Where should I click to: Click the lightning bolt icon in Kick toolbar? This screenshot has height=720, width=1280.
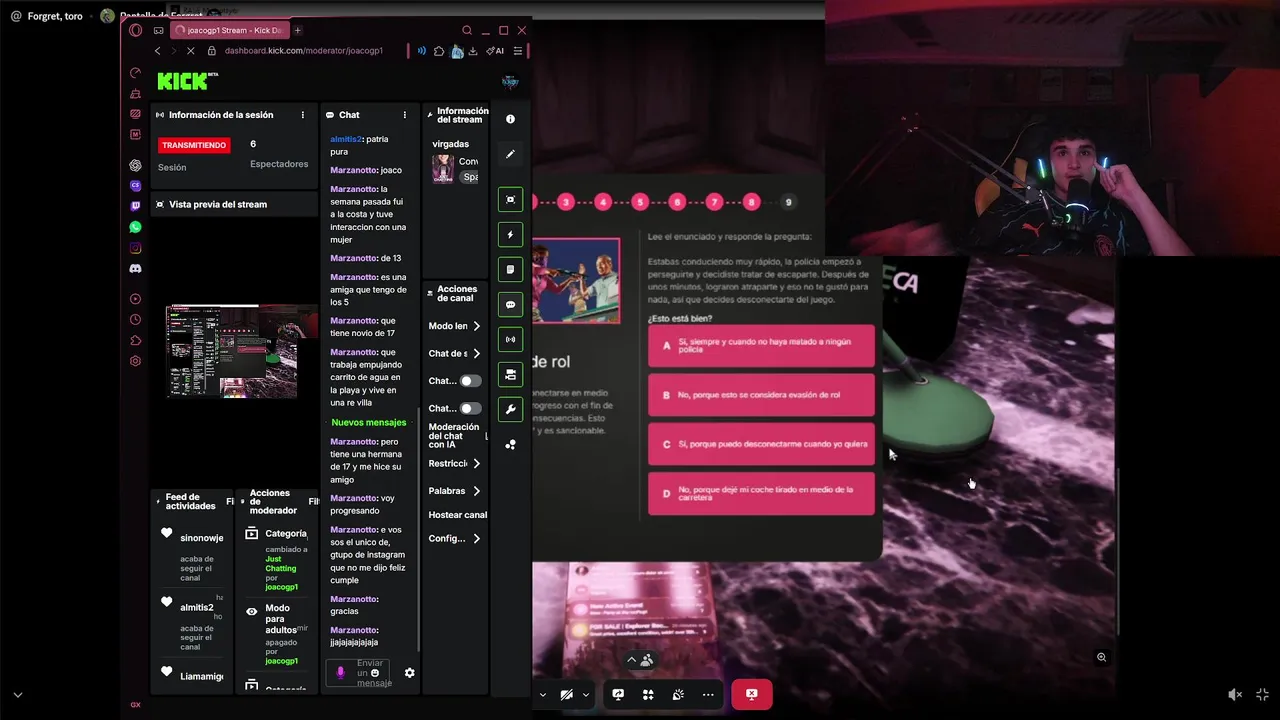click(x=510, y=235)
